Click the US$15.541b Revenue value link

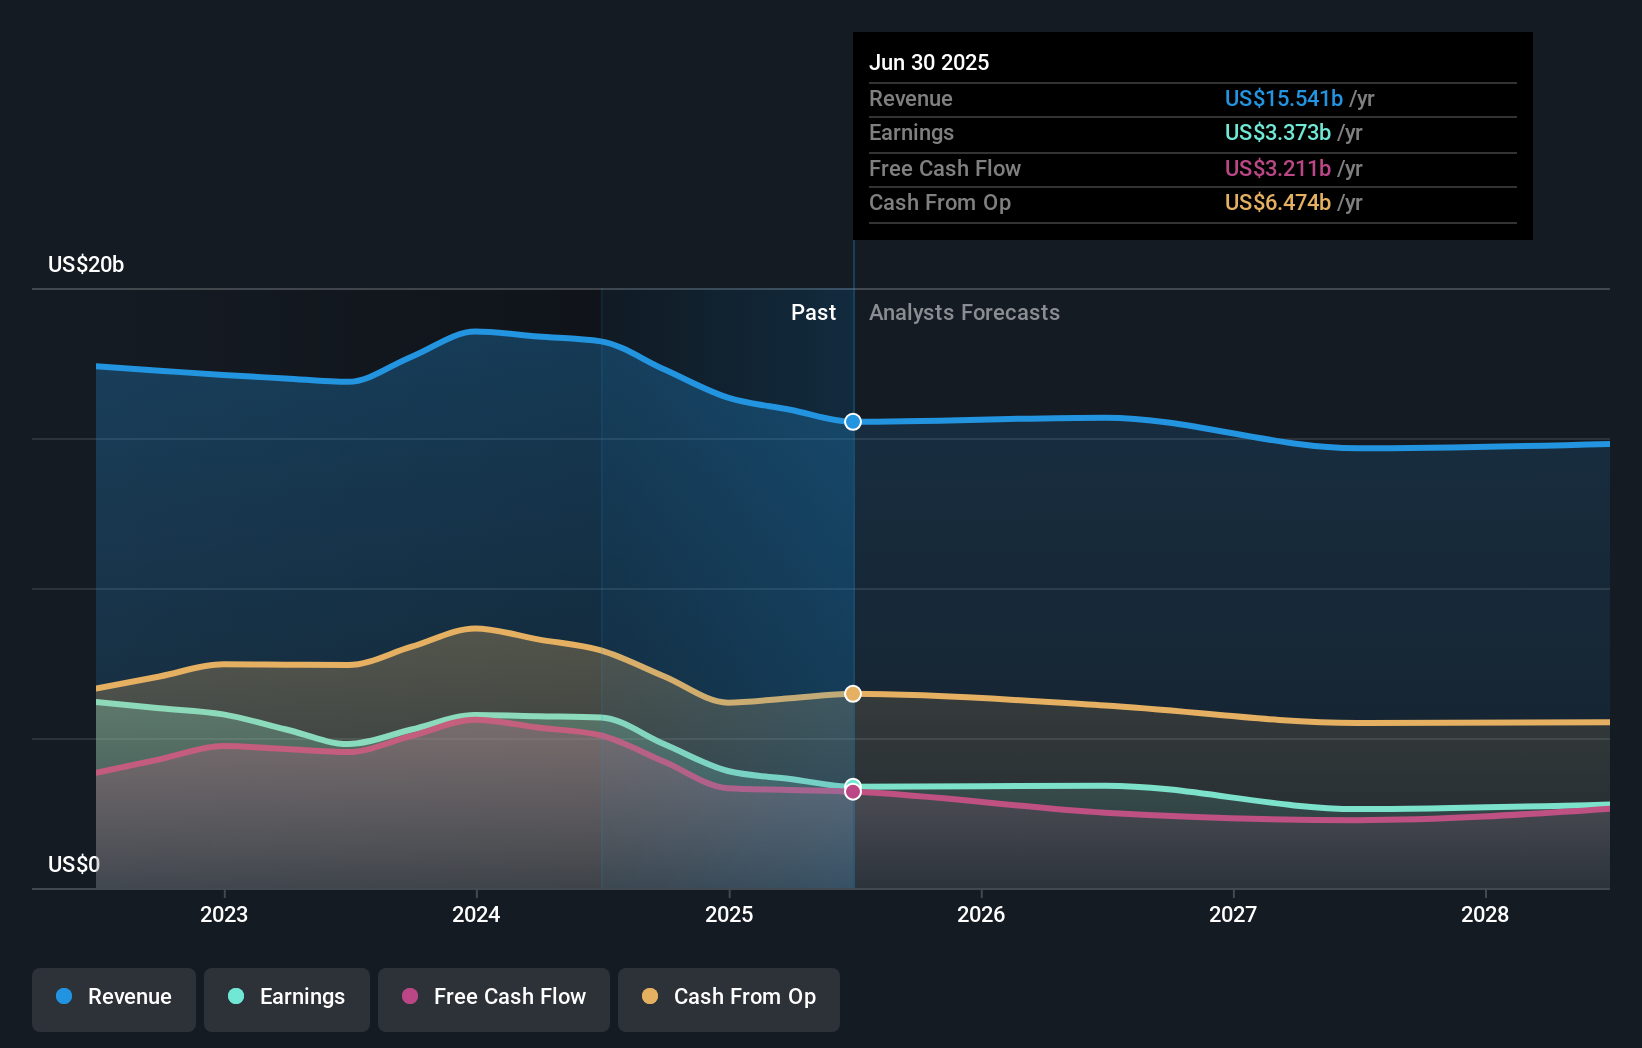click(1283, 98)
